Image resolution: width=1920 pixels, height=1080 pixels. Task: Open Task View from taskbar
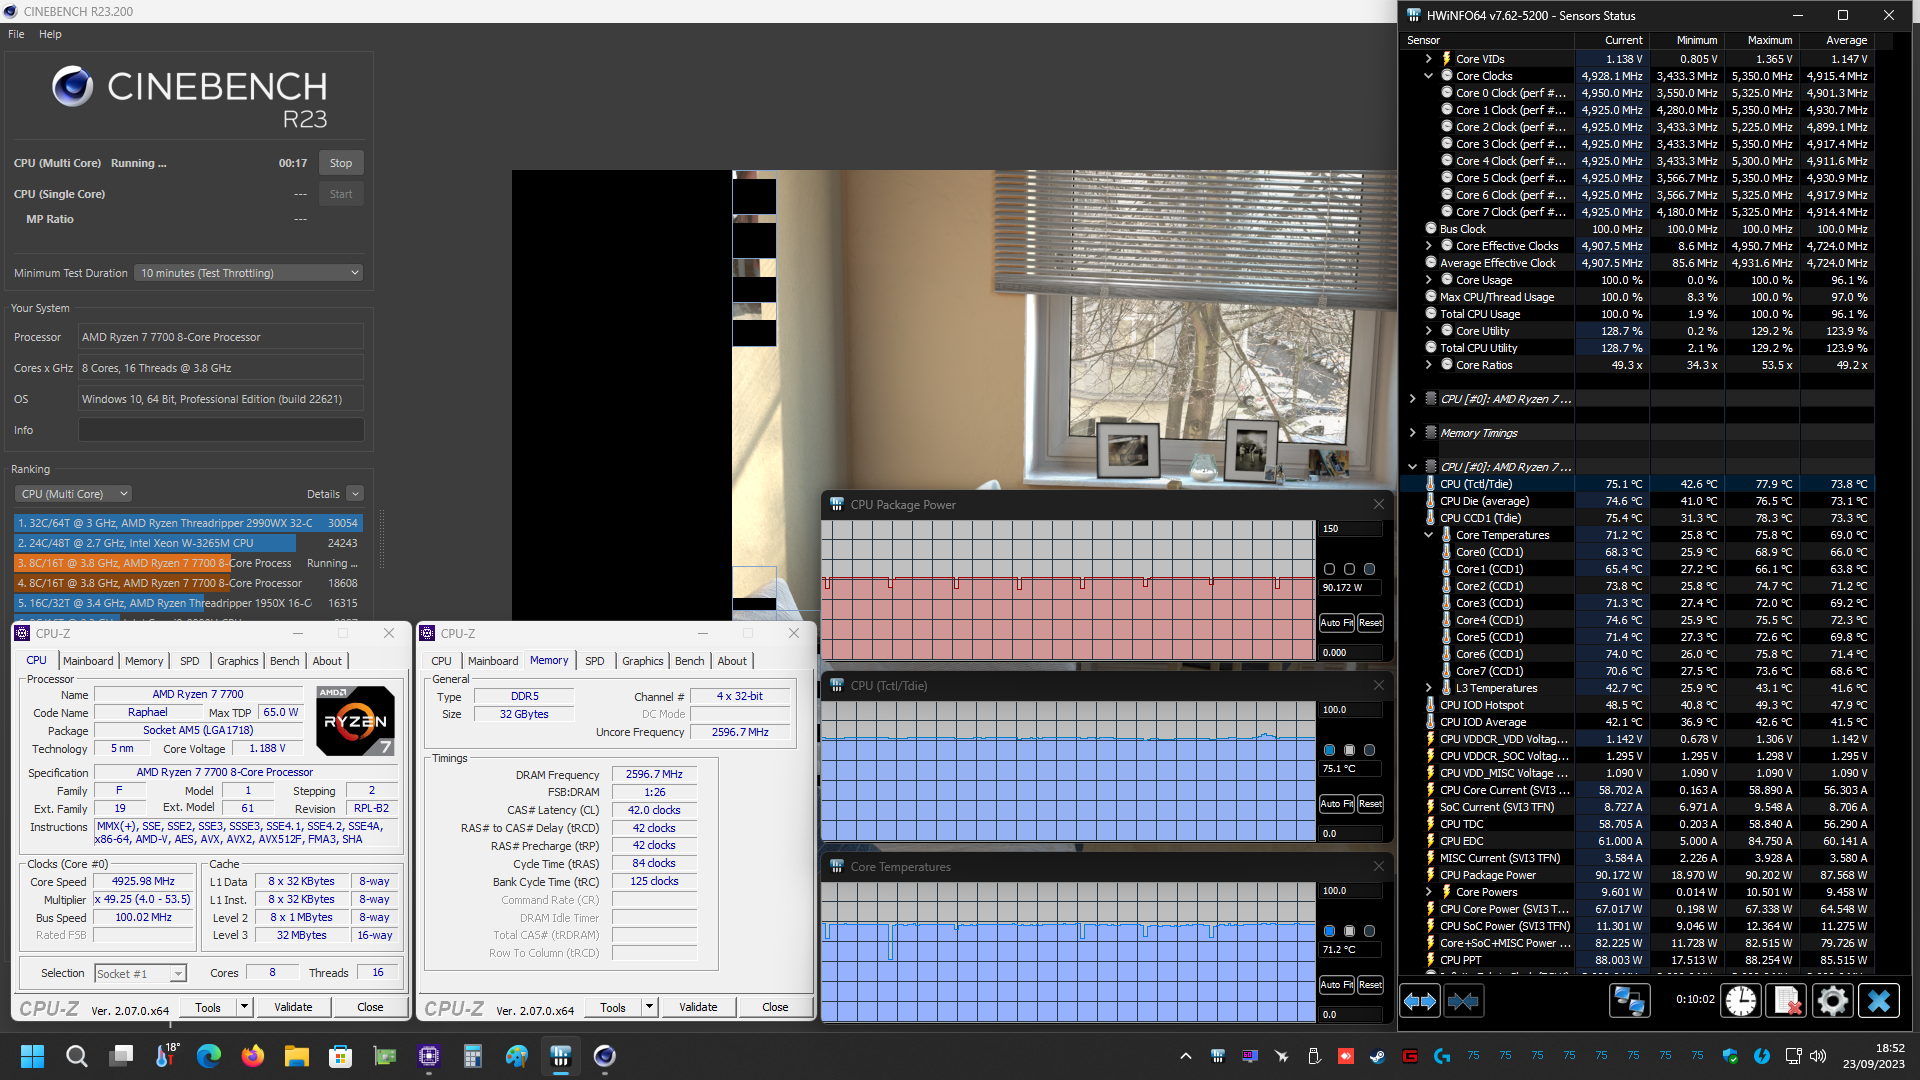pyautogui.click(x=122, y=1056)
